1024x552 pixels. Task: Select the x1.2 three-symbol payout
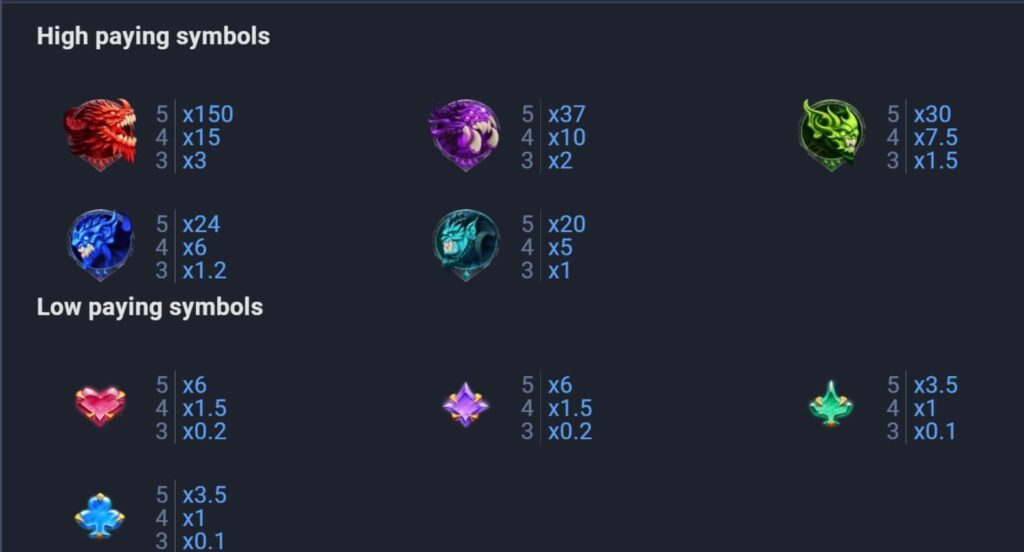[x=204, y=270]
